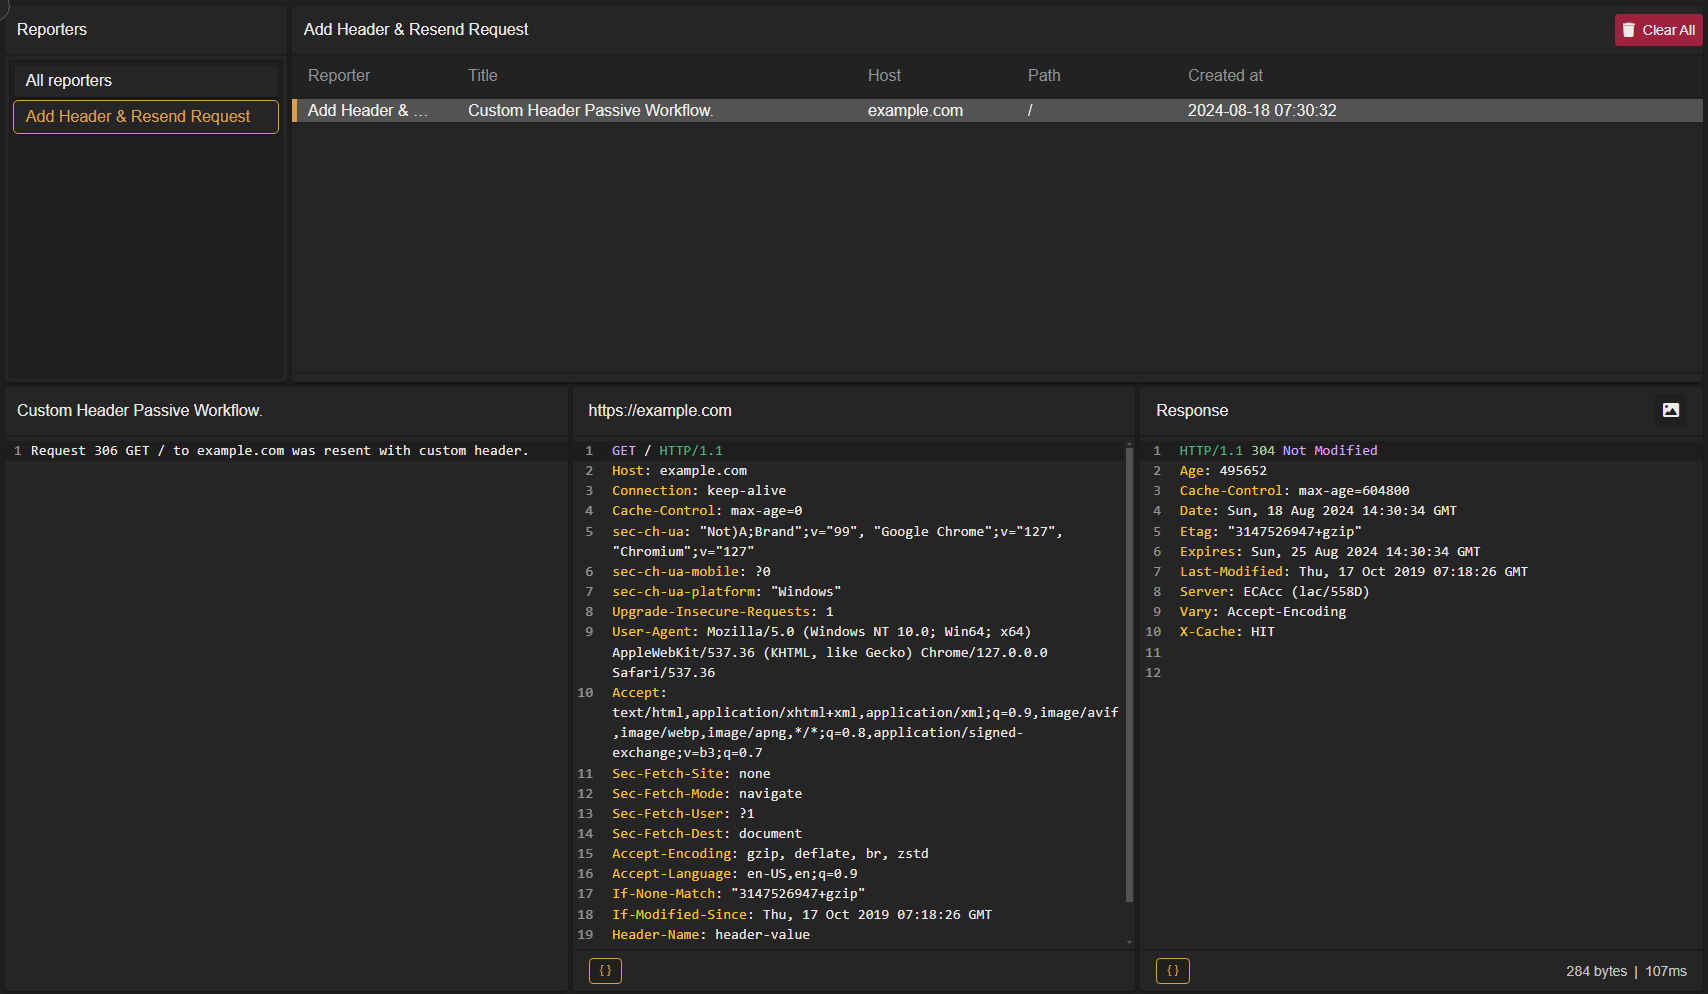Click response pretty-print braces icon
Image resolution: width=1708 pixels, height=994 pixels.
click(1173, 971)
